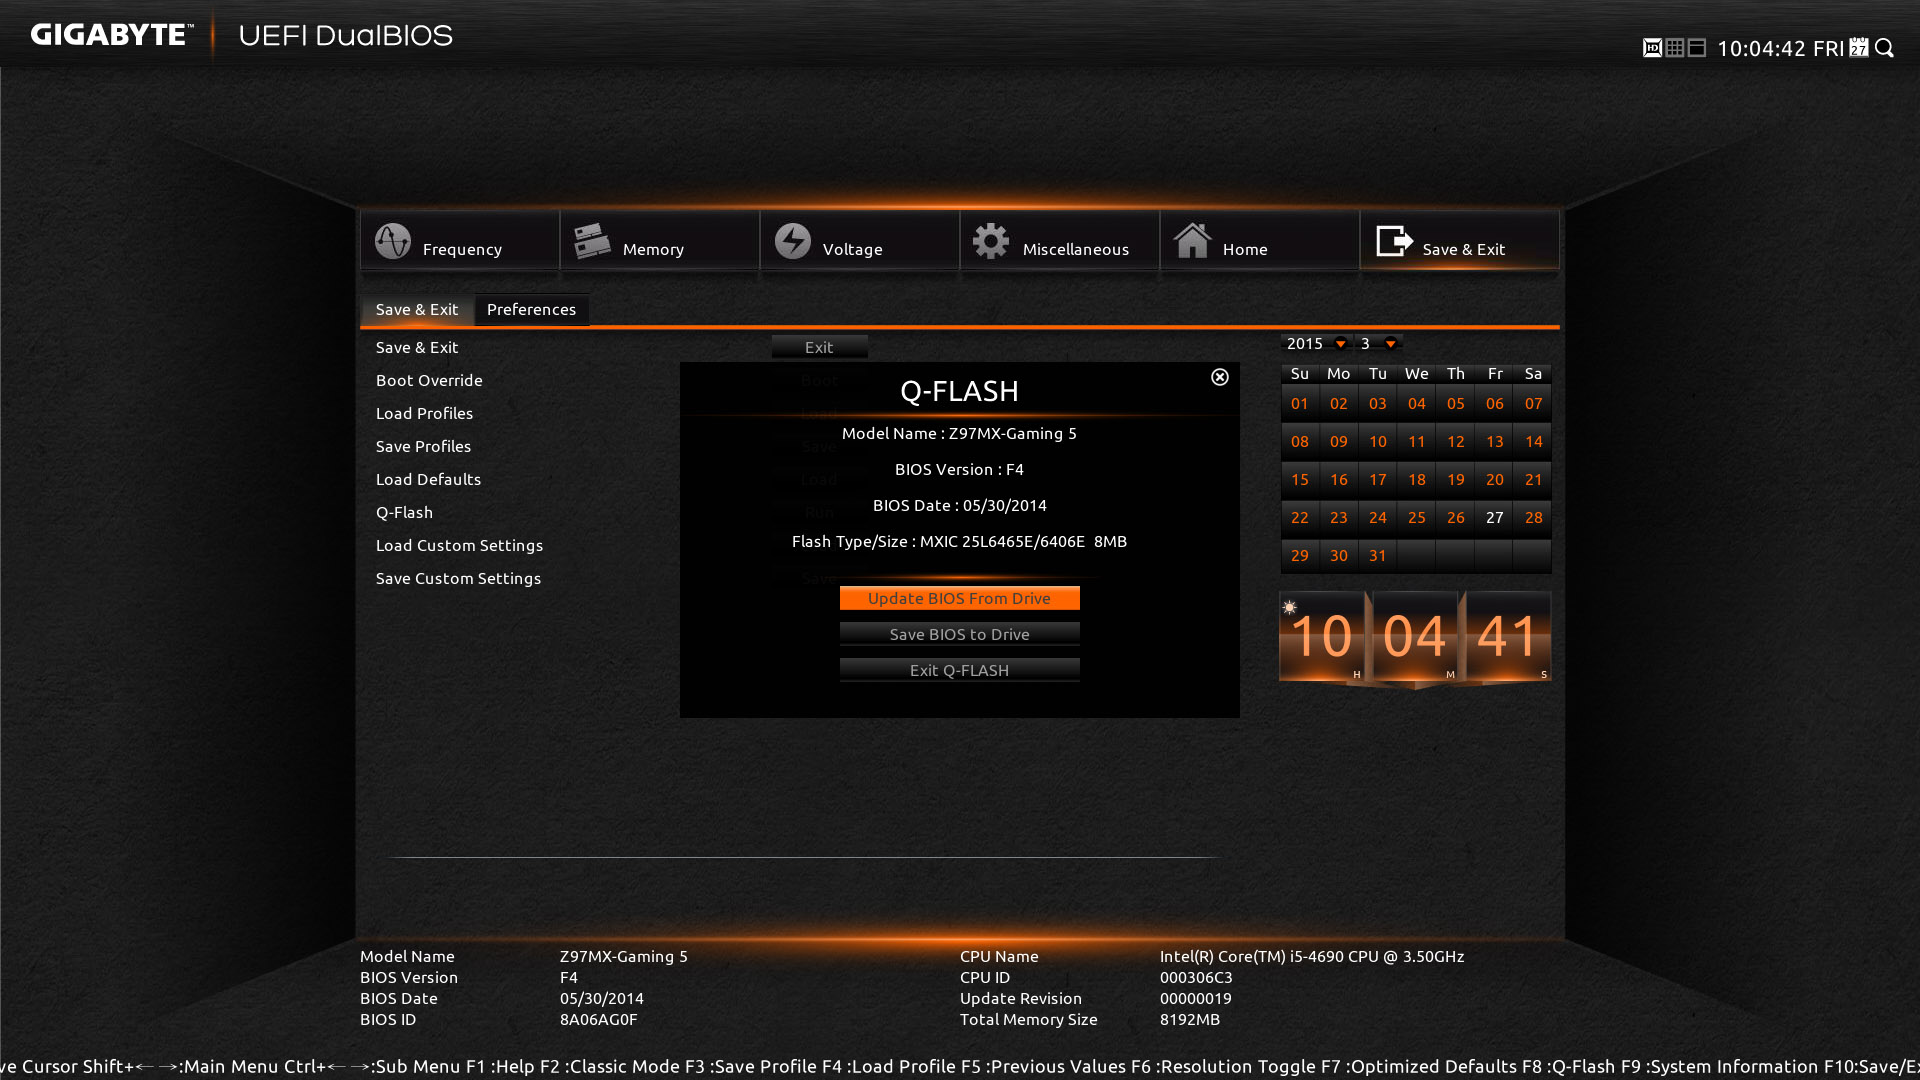
Task: Click CPU ID value 000306C3
Action: (x=1196, y=977)
